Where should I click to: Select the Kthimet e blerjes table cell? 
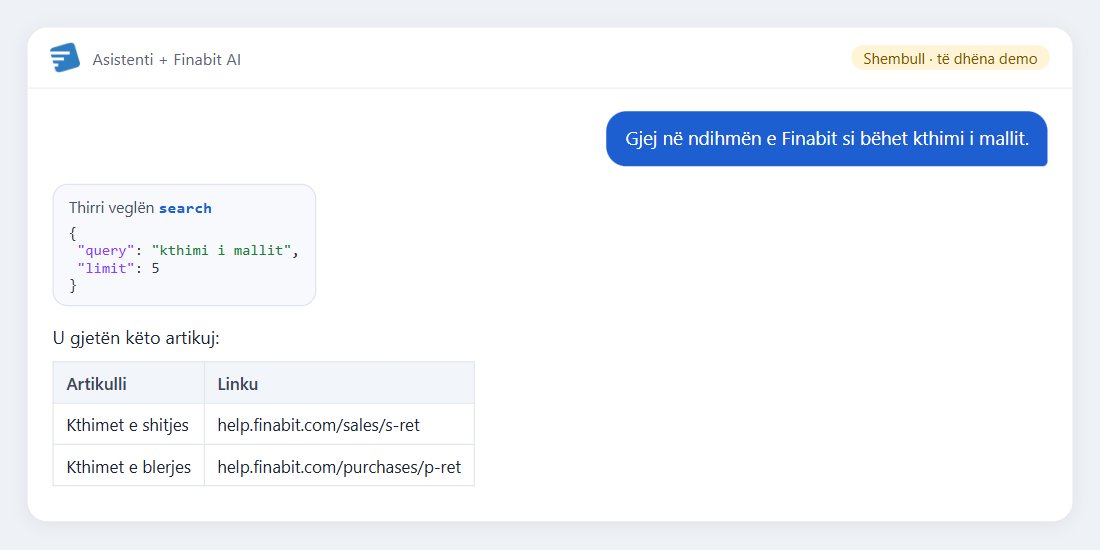(128, 466)
